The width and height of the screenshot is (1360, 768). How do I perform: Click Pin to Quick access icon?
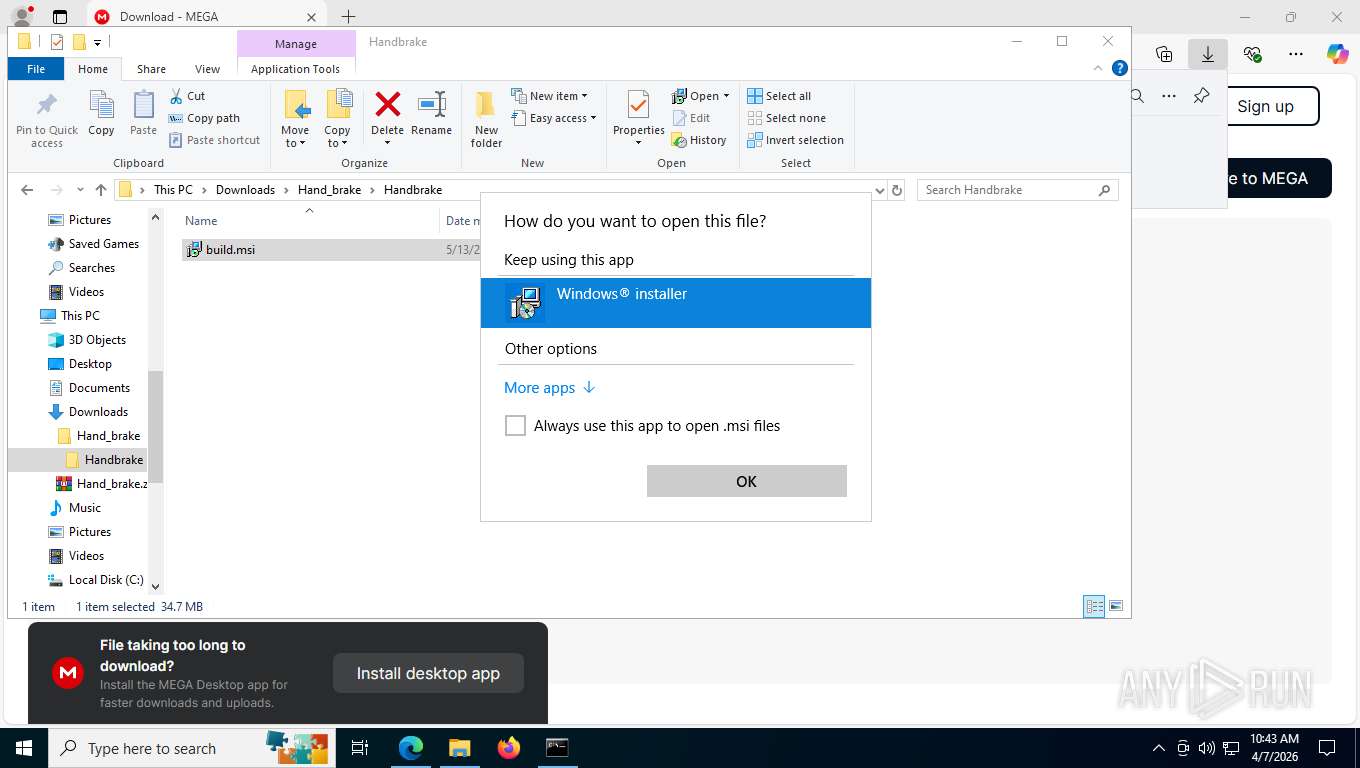click(x=46, y=104)
